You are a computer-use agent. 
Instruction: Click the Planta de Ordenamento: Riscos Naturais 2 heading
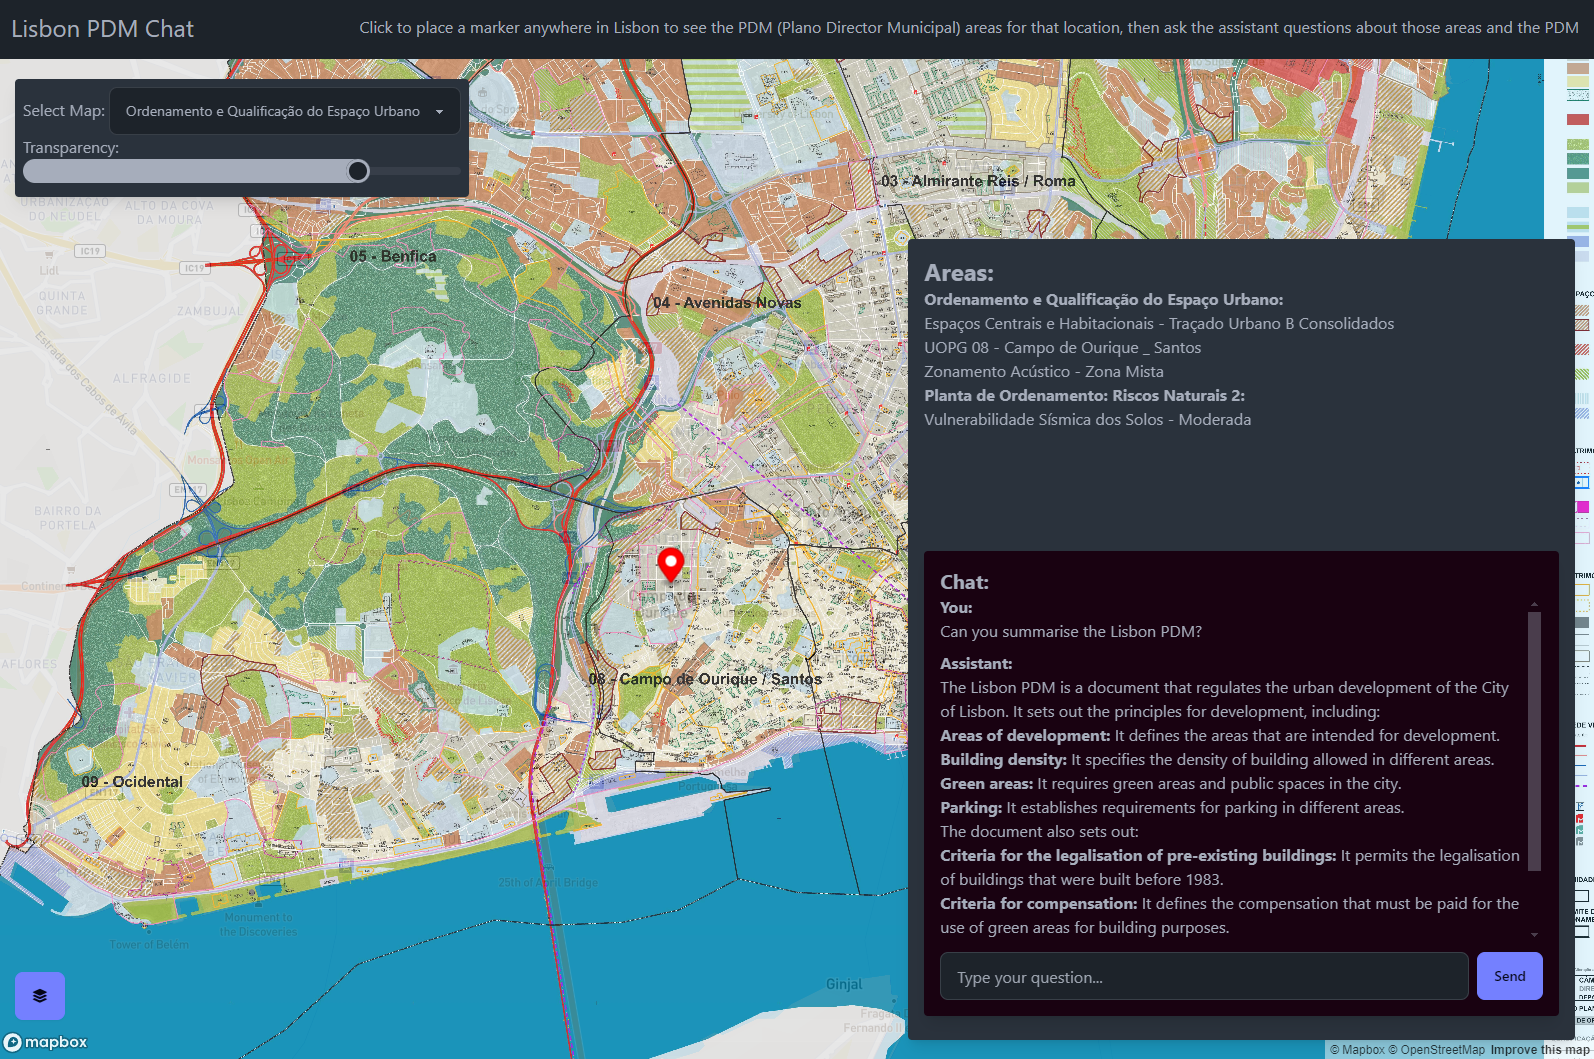(1084, 396)
